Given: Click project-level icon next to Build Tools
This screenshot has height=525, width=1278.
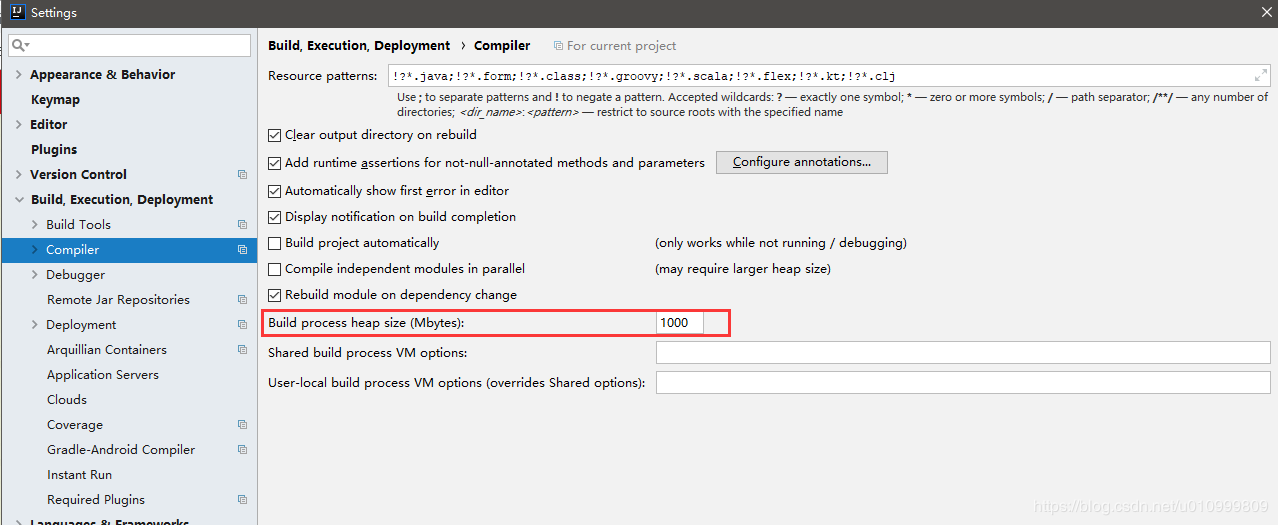Looking at the screenshot, I should [242, 224].
